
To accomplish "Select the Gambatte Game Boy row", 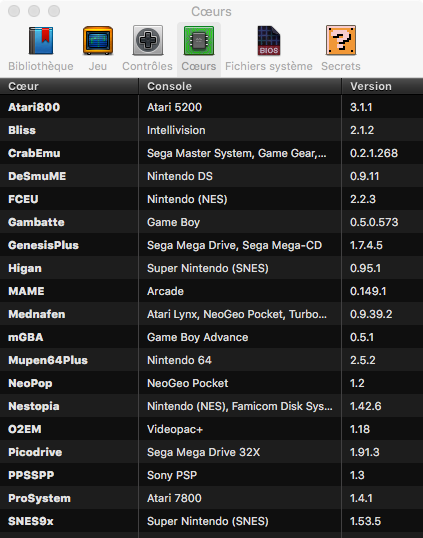I will point(211,222).
